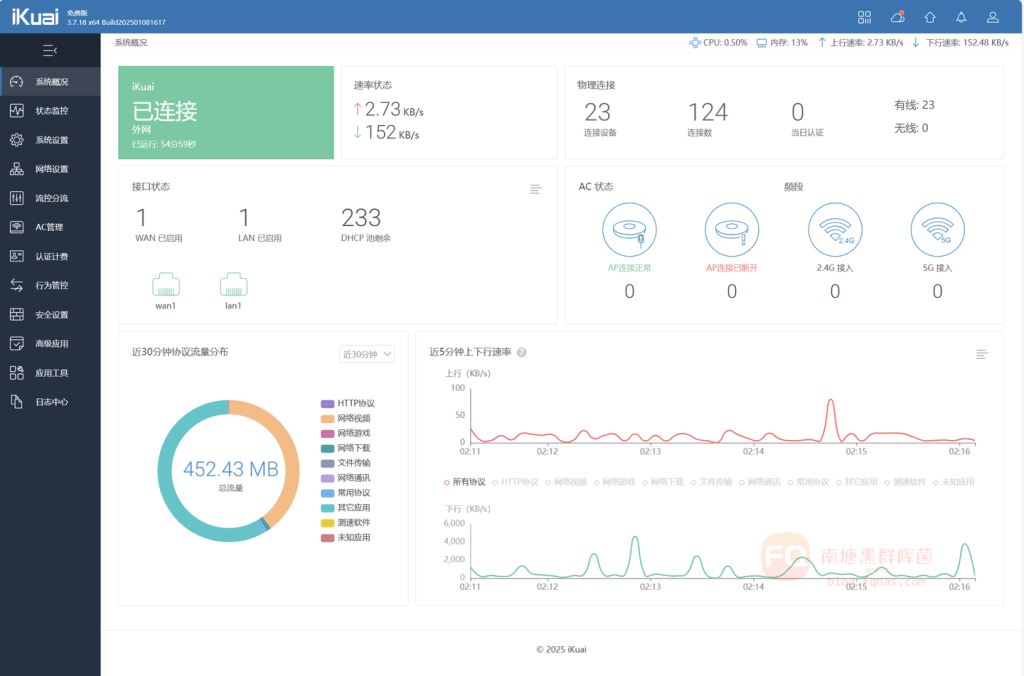Open the user account icon

992,17
